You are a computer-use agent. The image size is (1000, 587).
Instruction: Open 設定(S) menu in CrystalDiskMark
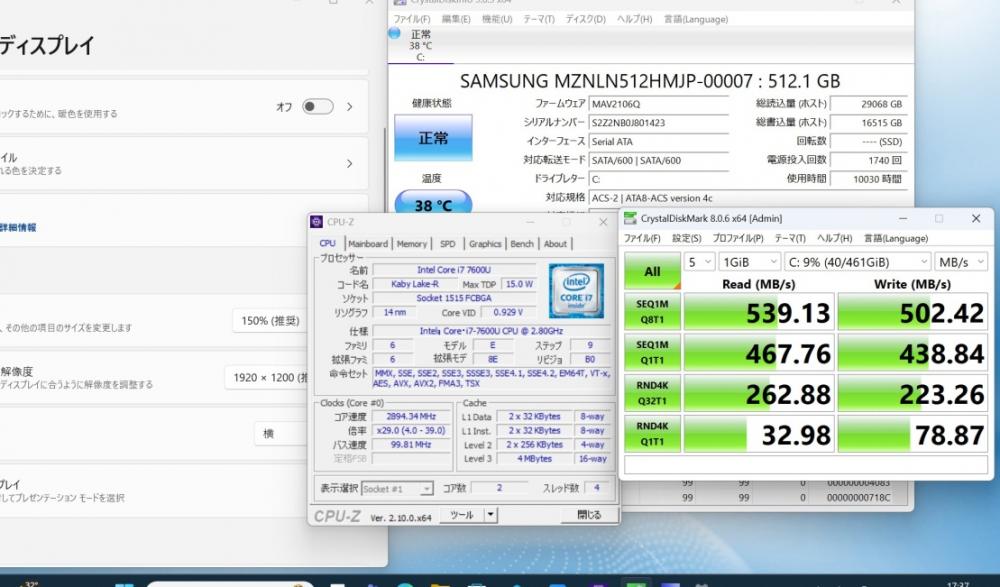(x=687, y=238)
